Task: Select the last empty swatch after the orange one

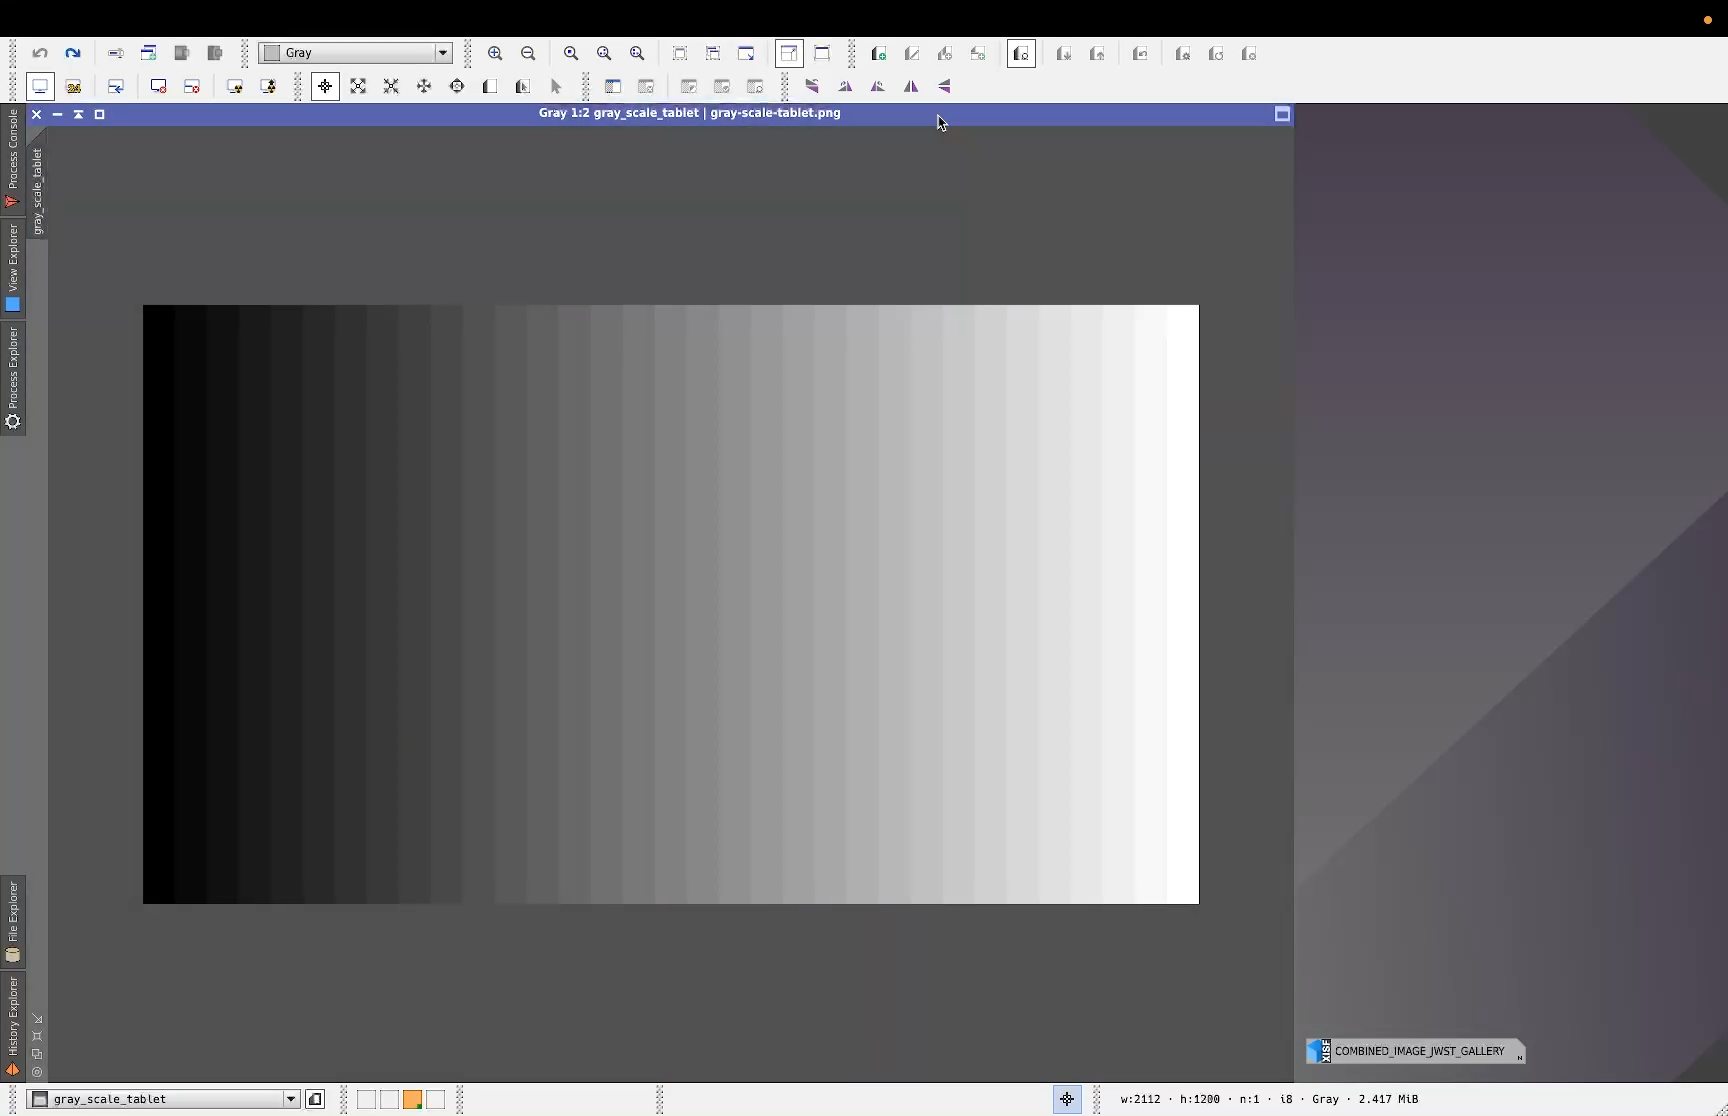Action: point(435,1099)
